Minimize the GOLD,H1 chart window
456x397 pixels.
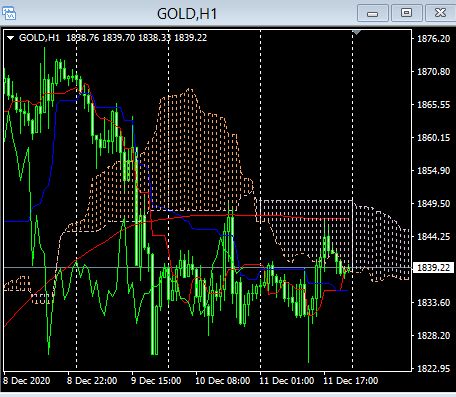373,13
